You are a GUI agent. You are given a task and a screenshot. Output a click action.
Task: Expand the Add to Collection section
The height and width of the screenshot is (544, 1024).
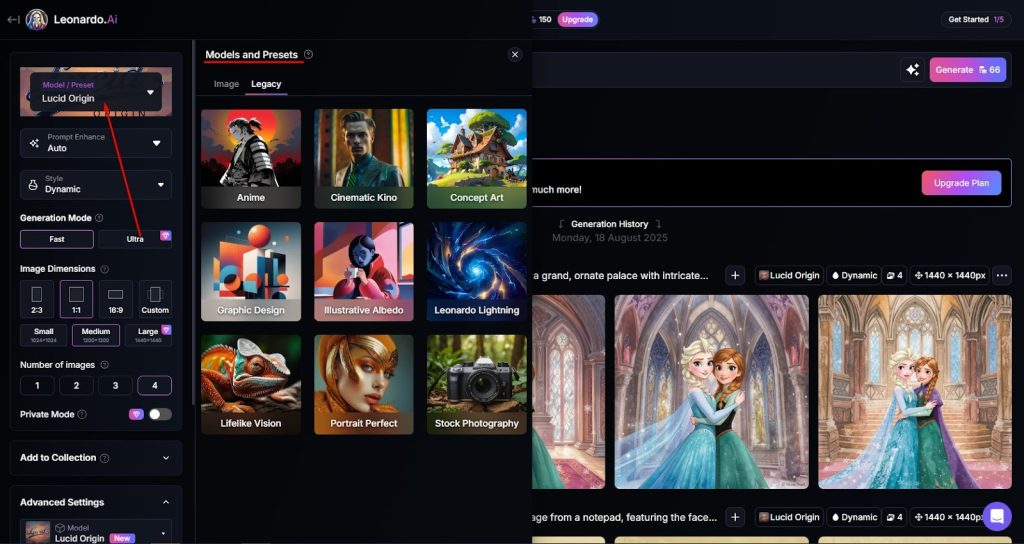[96, 458]
